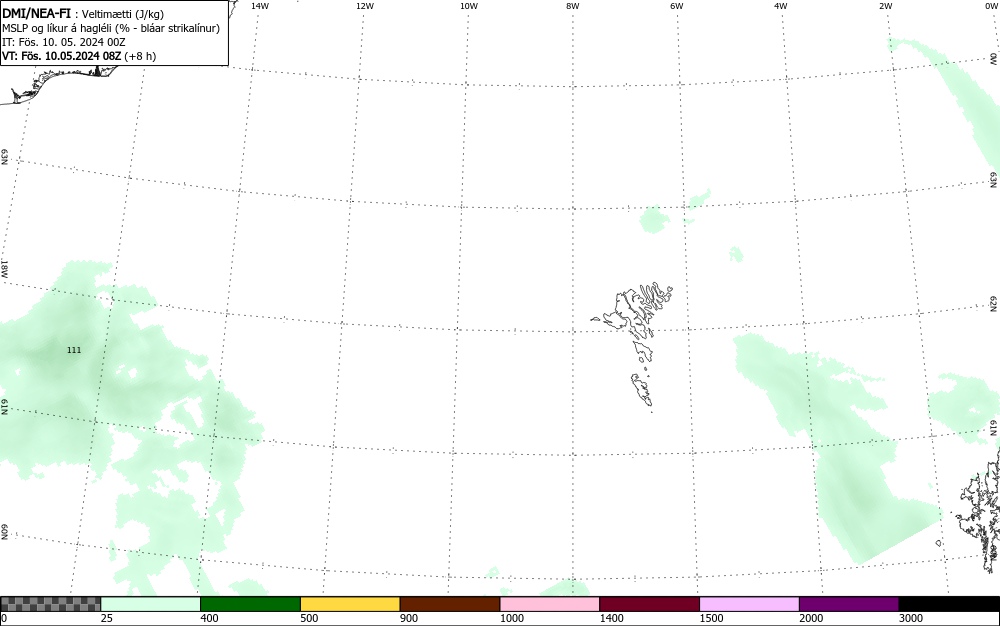Click the legend value "2000"
The image size is (1000, 626).
click(x=811, y=618)
